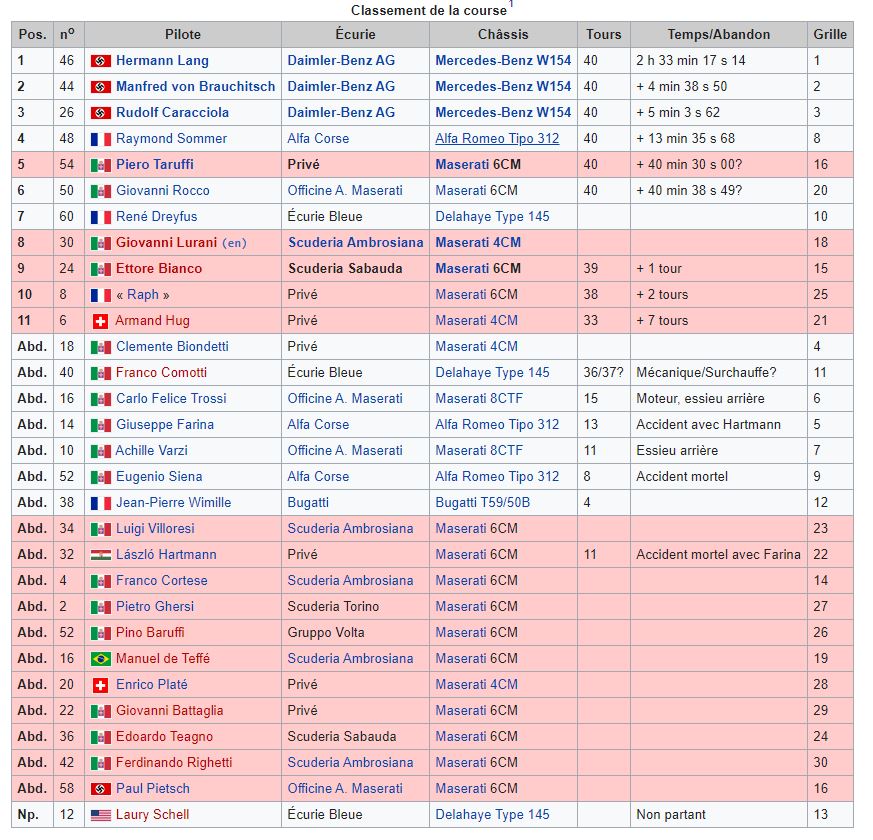Click the Pilote column header
The height and width of the screenshot is (840, 873).
pos(183,35)
